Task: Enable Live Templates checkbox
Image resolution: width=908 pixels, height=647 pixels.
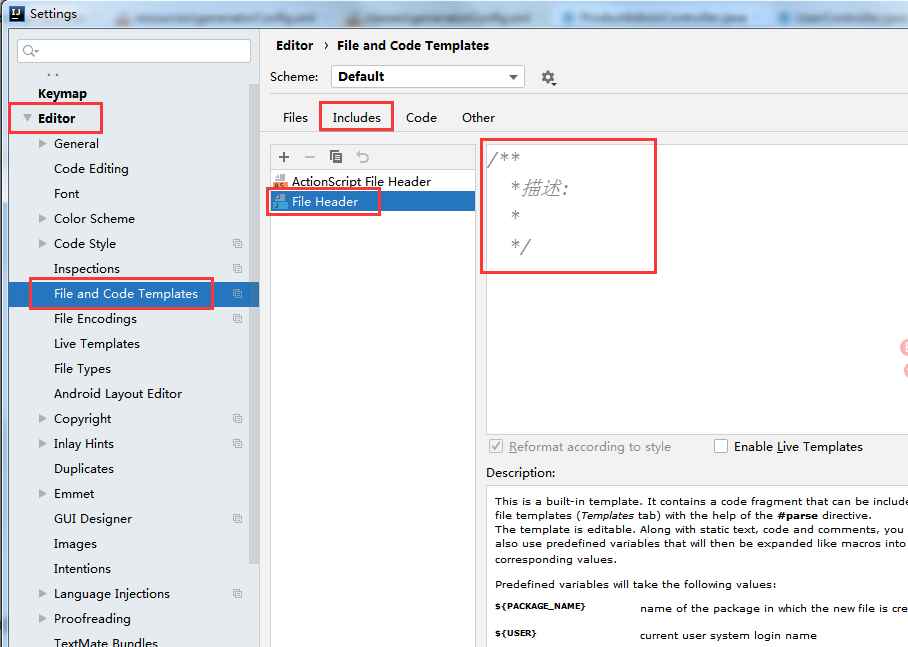Action: (721, 446)
